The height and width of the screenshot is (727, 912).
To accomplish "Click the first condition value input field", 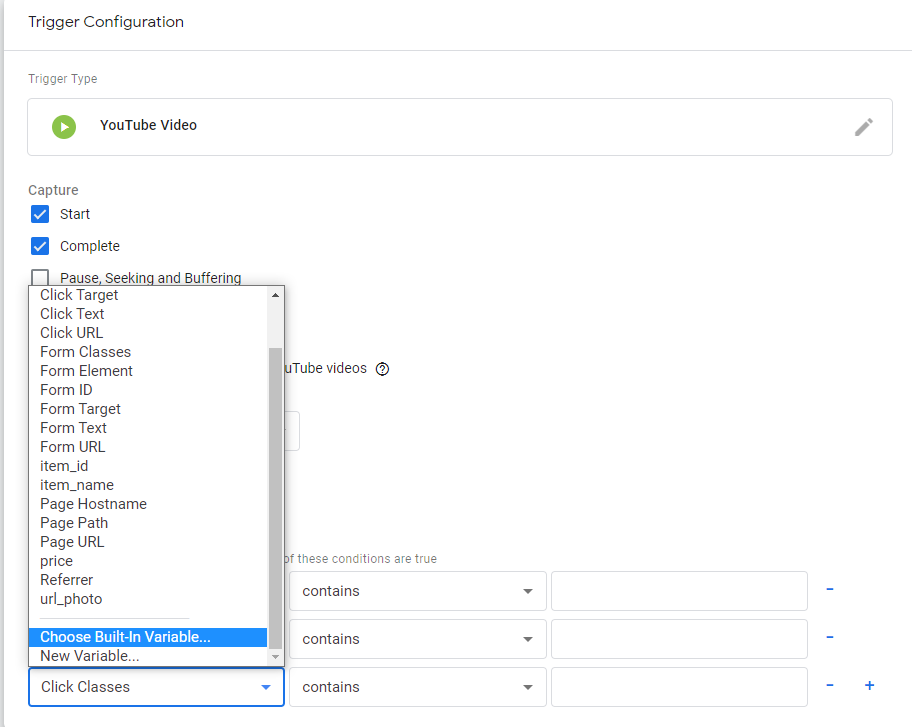I will (679, 591).
